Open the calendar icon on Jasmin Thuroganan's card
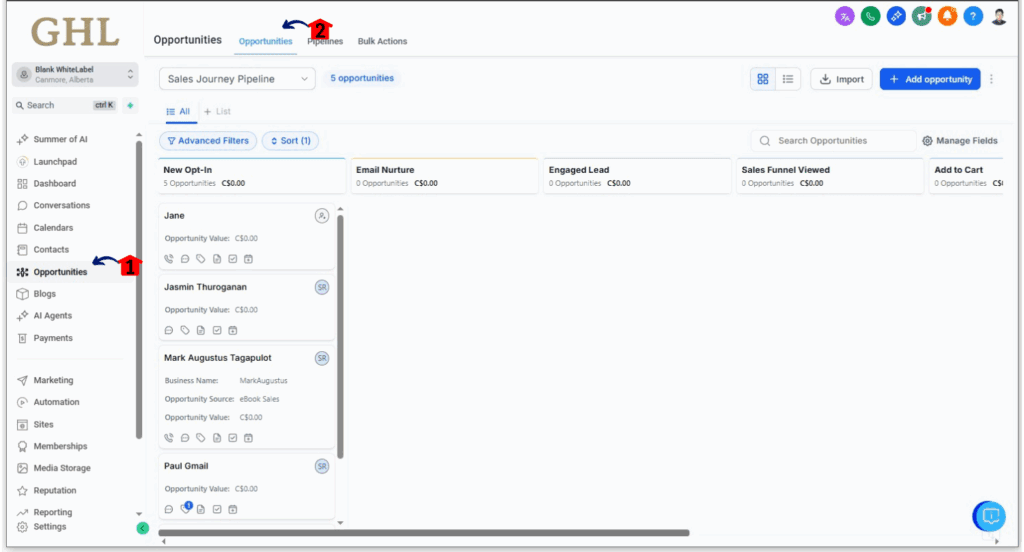Viewport: 1024px width, 552px height. point(232,331)
